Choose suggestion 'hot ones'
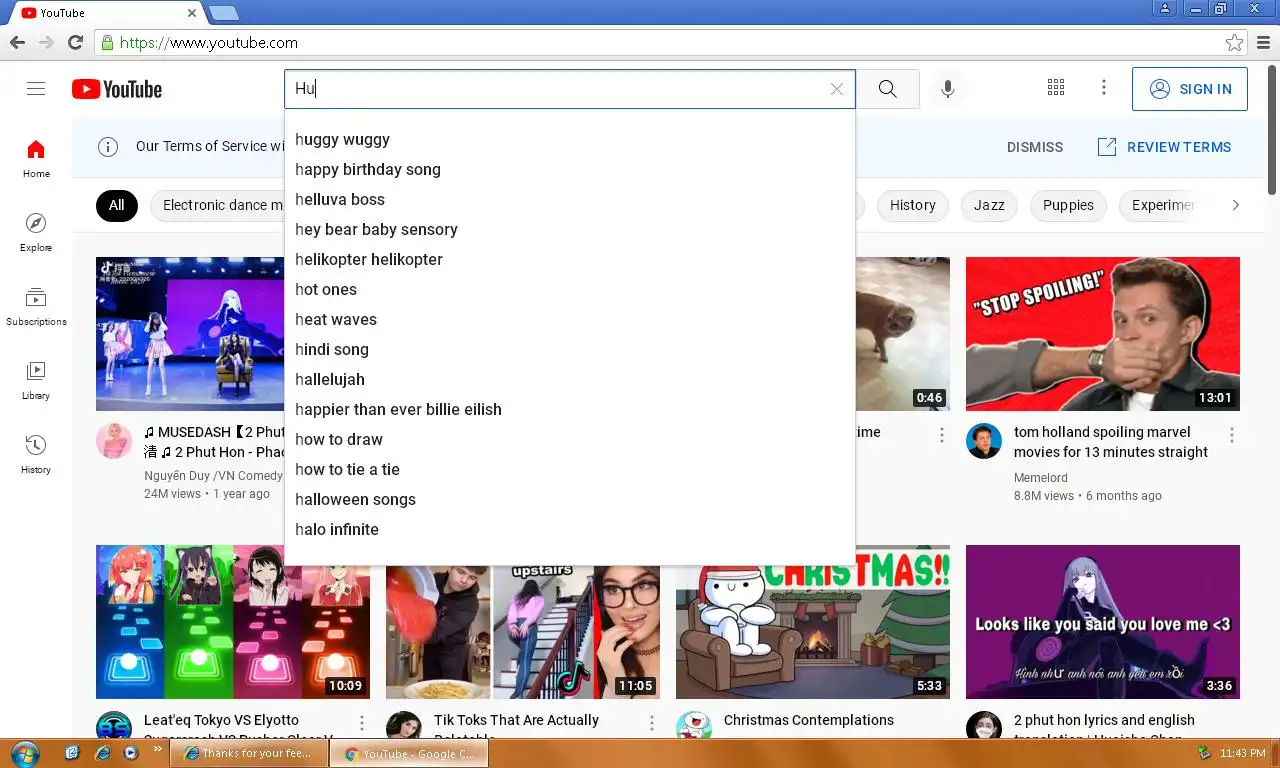 [570, 290]
